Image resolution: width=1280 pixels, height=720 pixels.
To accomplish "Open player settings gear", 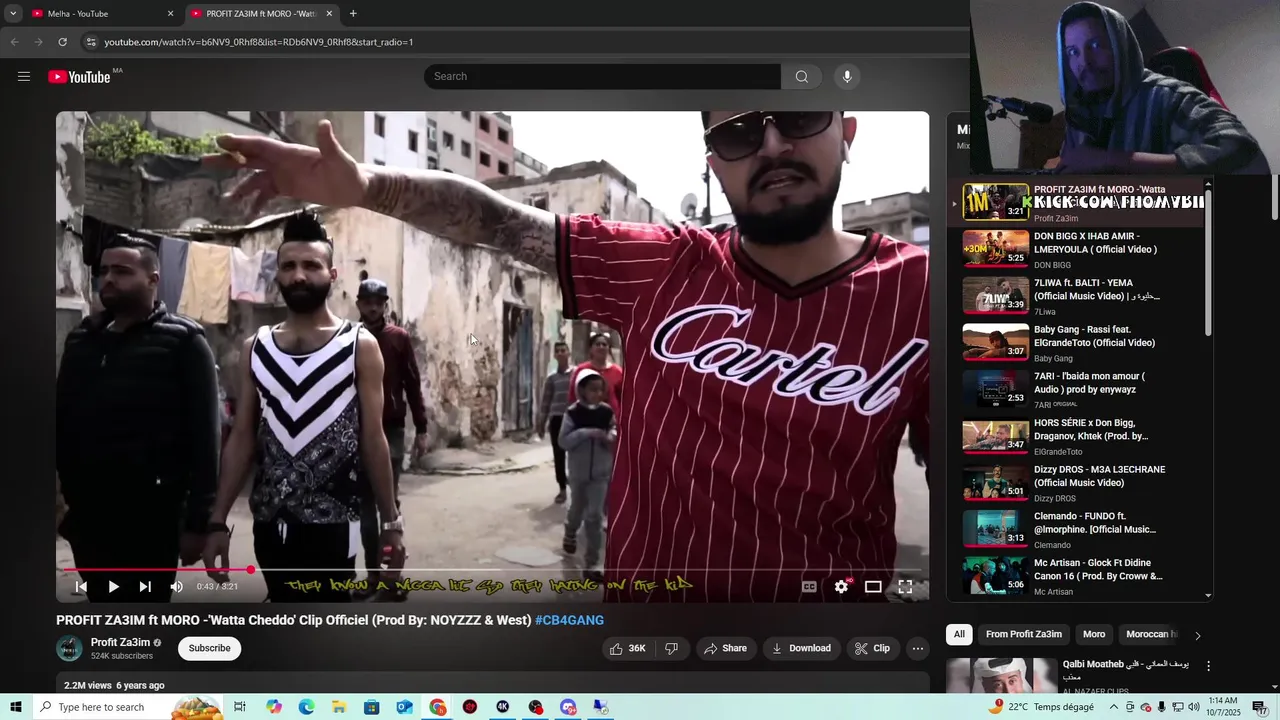I will [x=841, y=587].
